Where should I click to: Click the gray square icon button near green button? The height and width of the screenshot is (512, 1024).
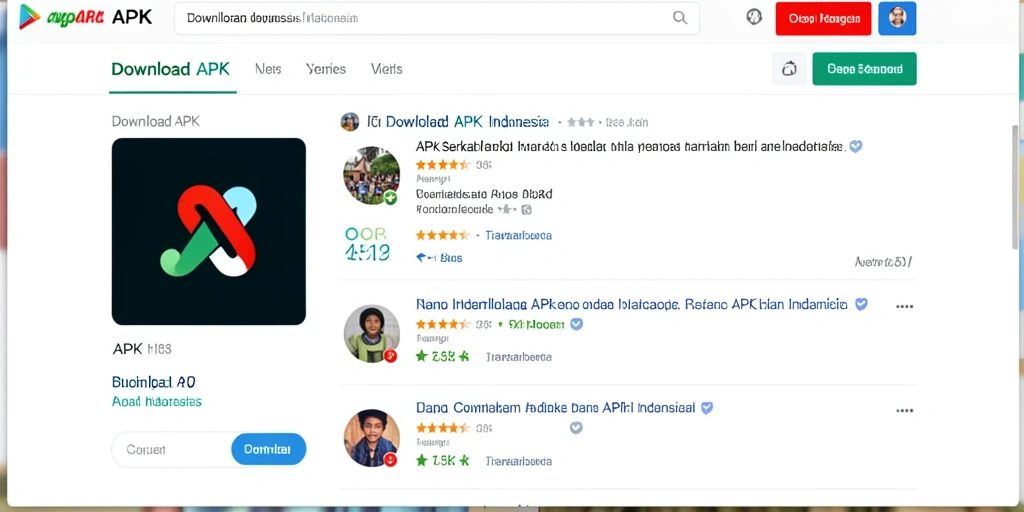pyautogui.click(x=789, y=69)
